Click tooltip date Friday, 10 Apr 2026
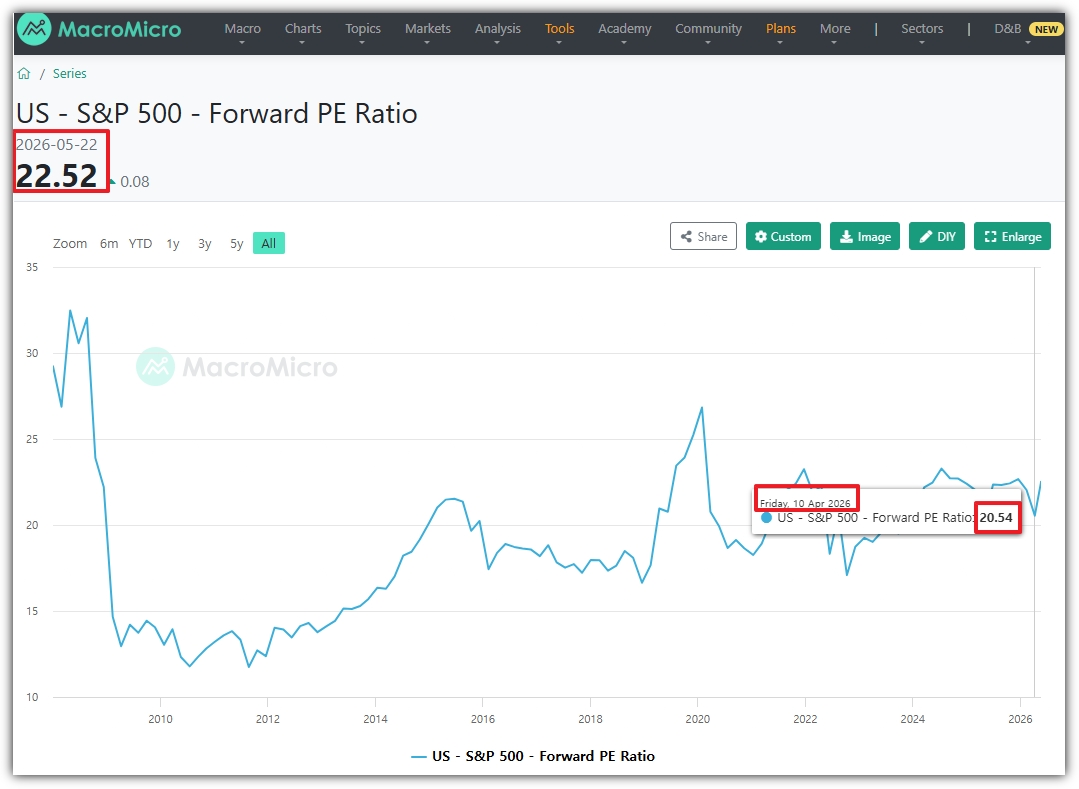1079x789 pixels. coord(805,503)
